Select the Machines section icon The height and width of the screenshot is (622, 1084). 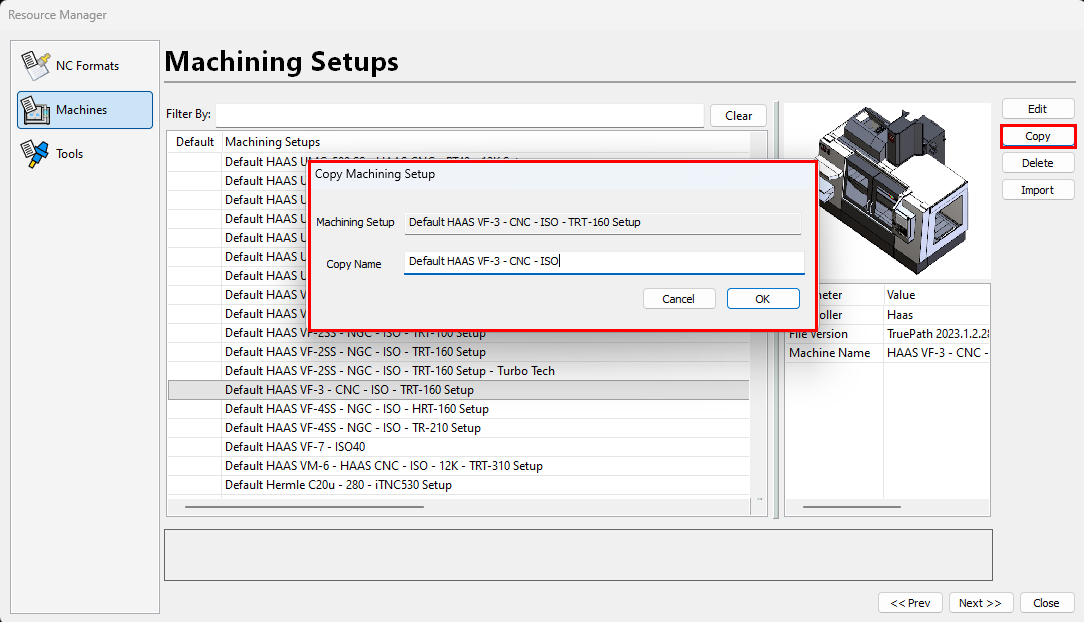coord(35,110)
